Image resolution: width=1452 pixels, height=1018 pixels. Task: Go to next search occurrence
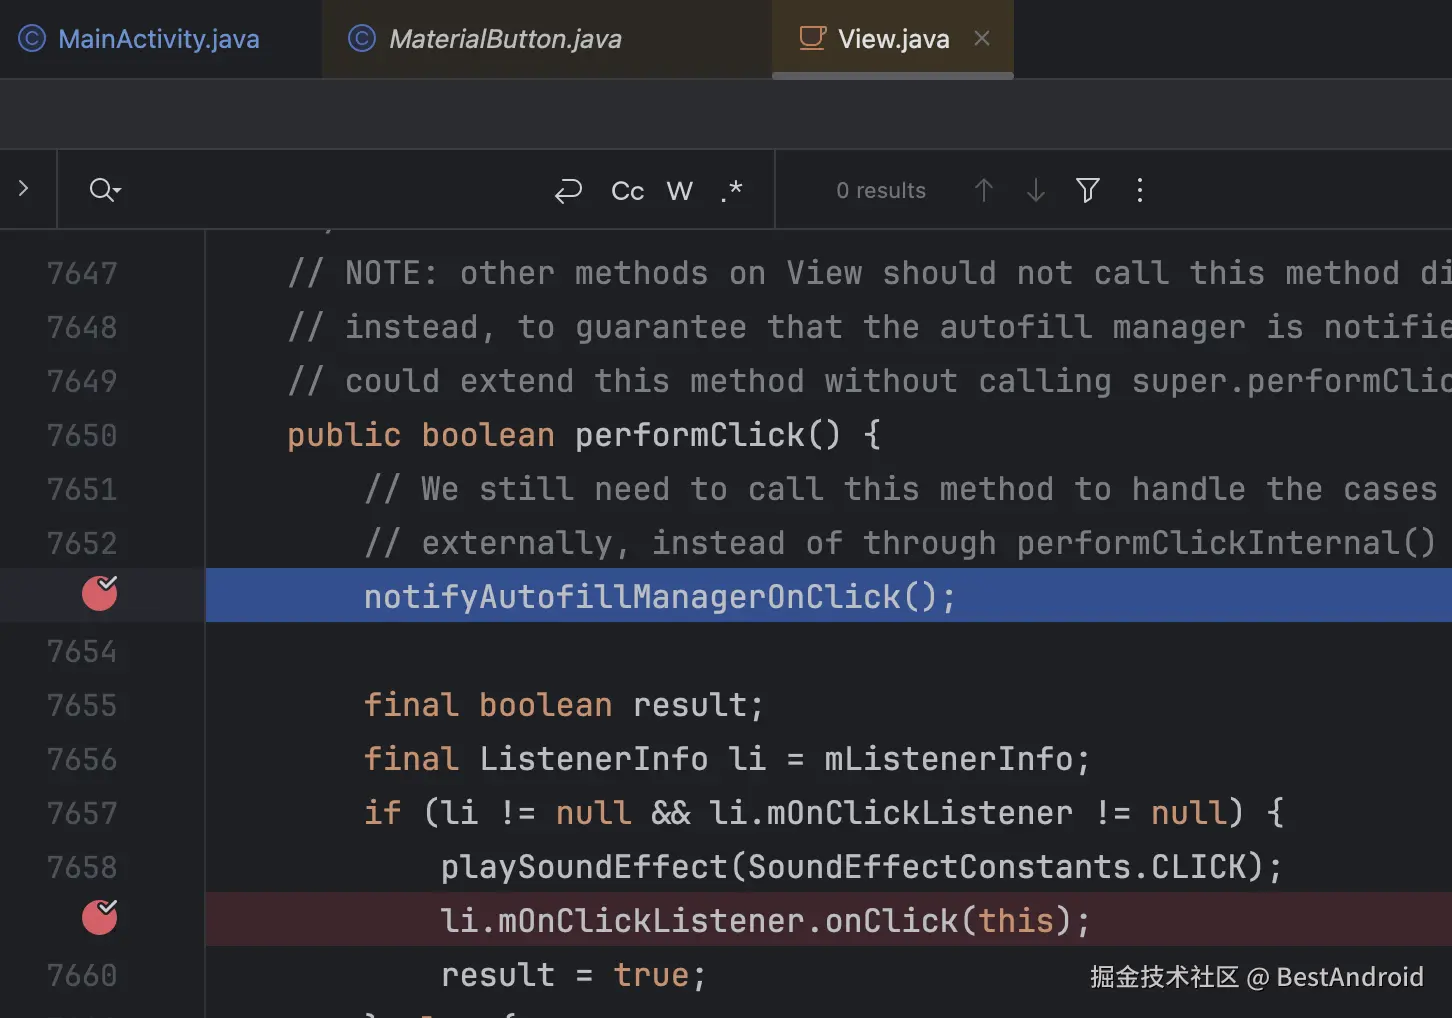click(1036, 190)
